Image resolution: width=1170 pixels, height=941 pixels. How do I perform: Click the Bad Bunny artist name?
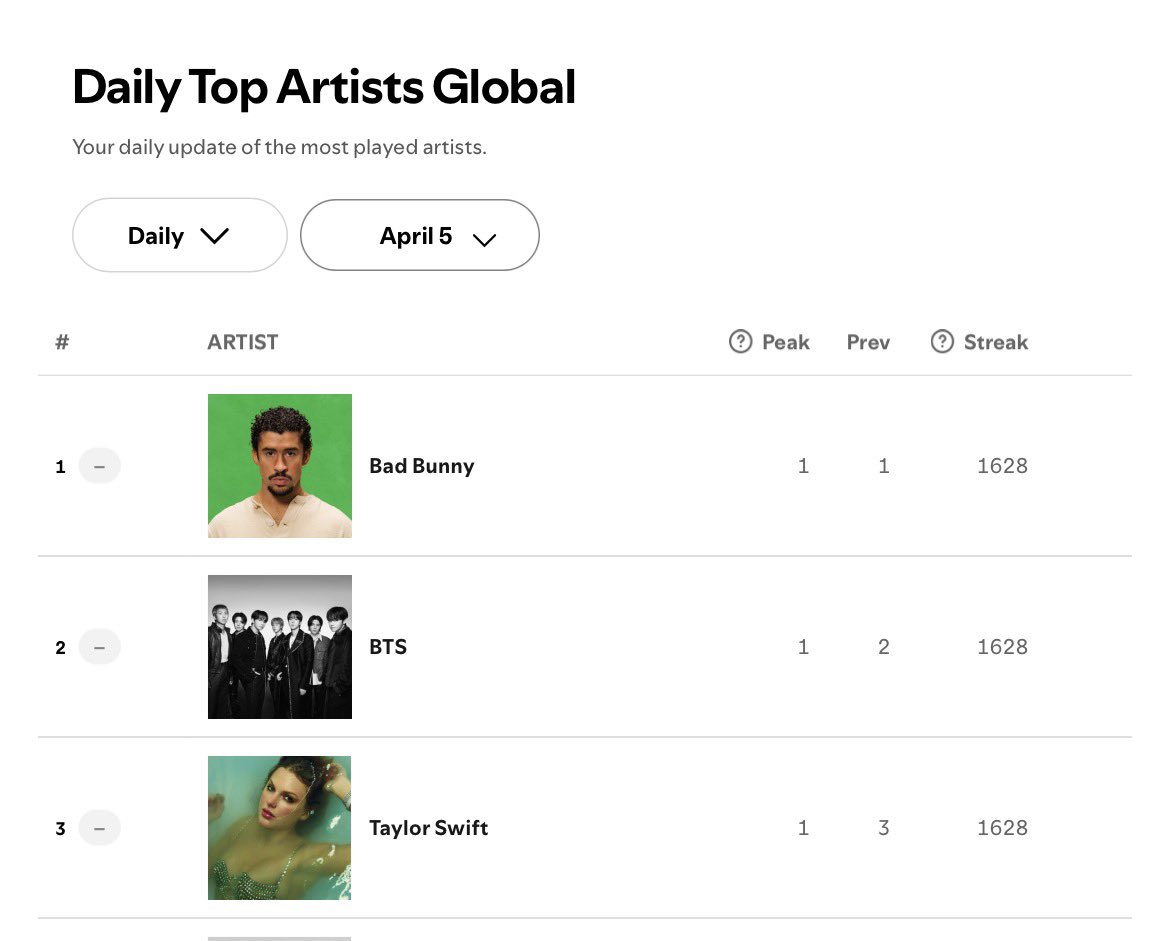pyautogui.click(x=421, y=466)
